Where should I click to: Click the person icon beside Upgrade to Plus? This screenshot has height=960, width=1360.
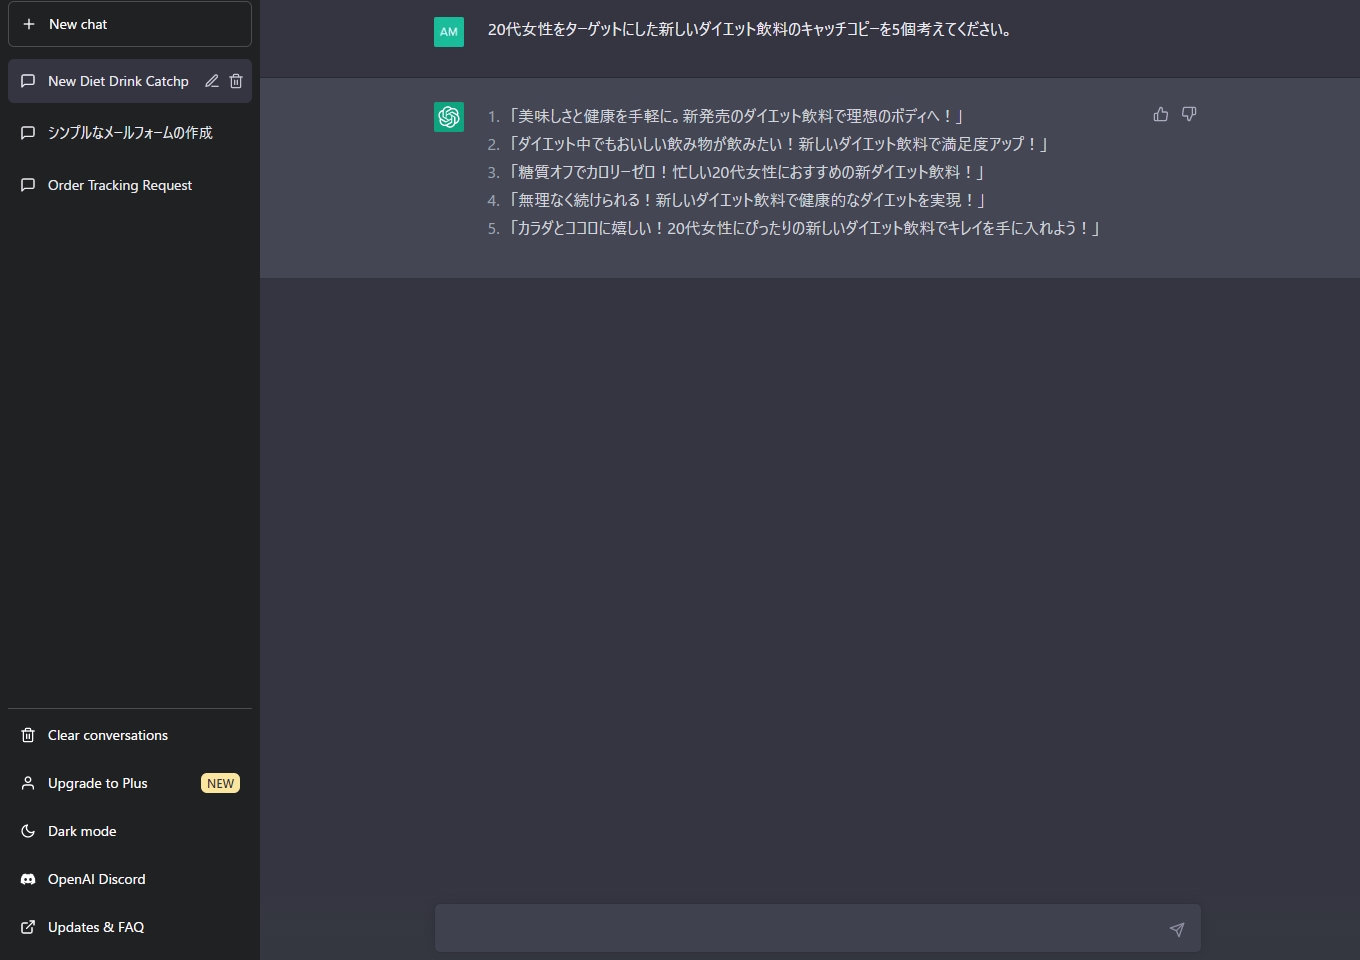28,783
